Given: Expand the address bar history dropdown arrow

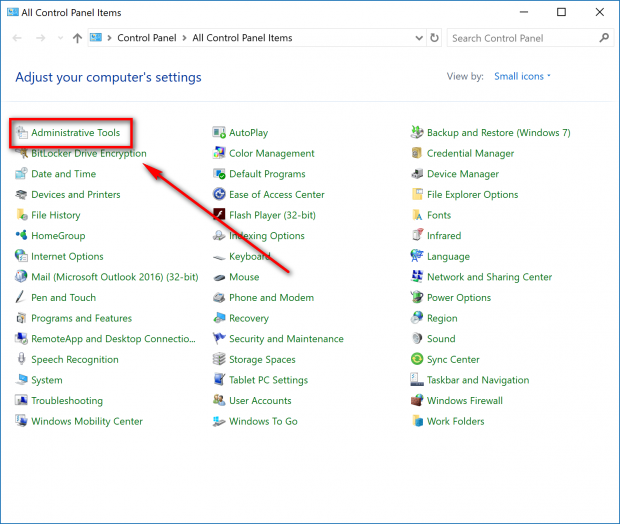Looking at the screenshot, I should pos(419,38).
